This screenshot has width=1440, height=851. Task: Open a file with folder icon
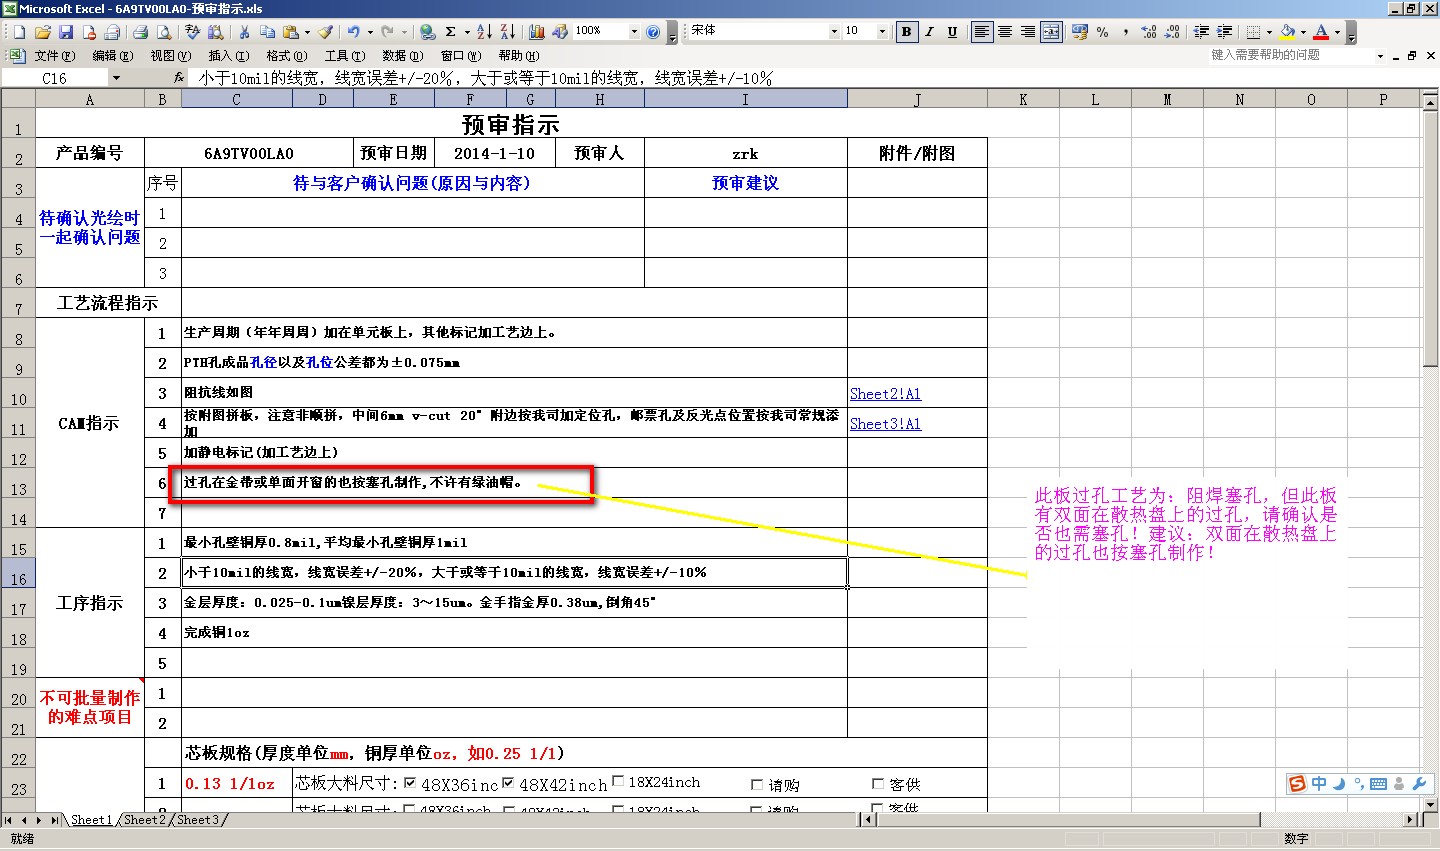(x=43, y=32)
